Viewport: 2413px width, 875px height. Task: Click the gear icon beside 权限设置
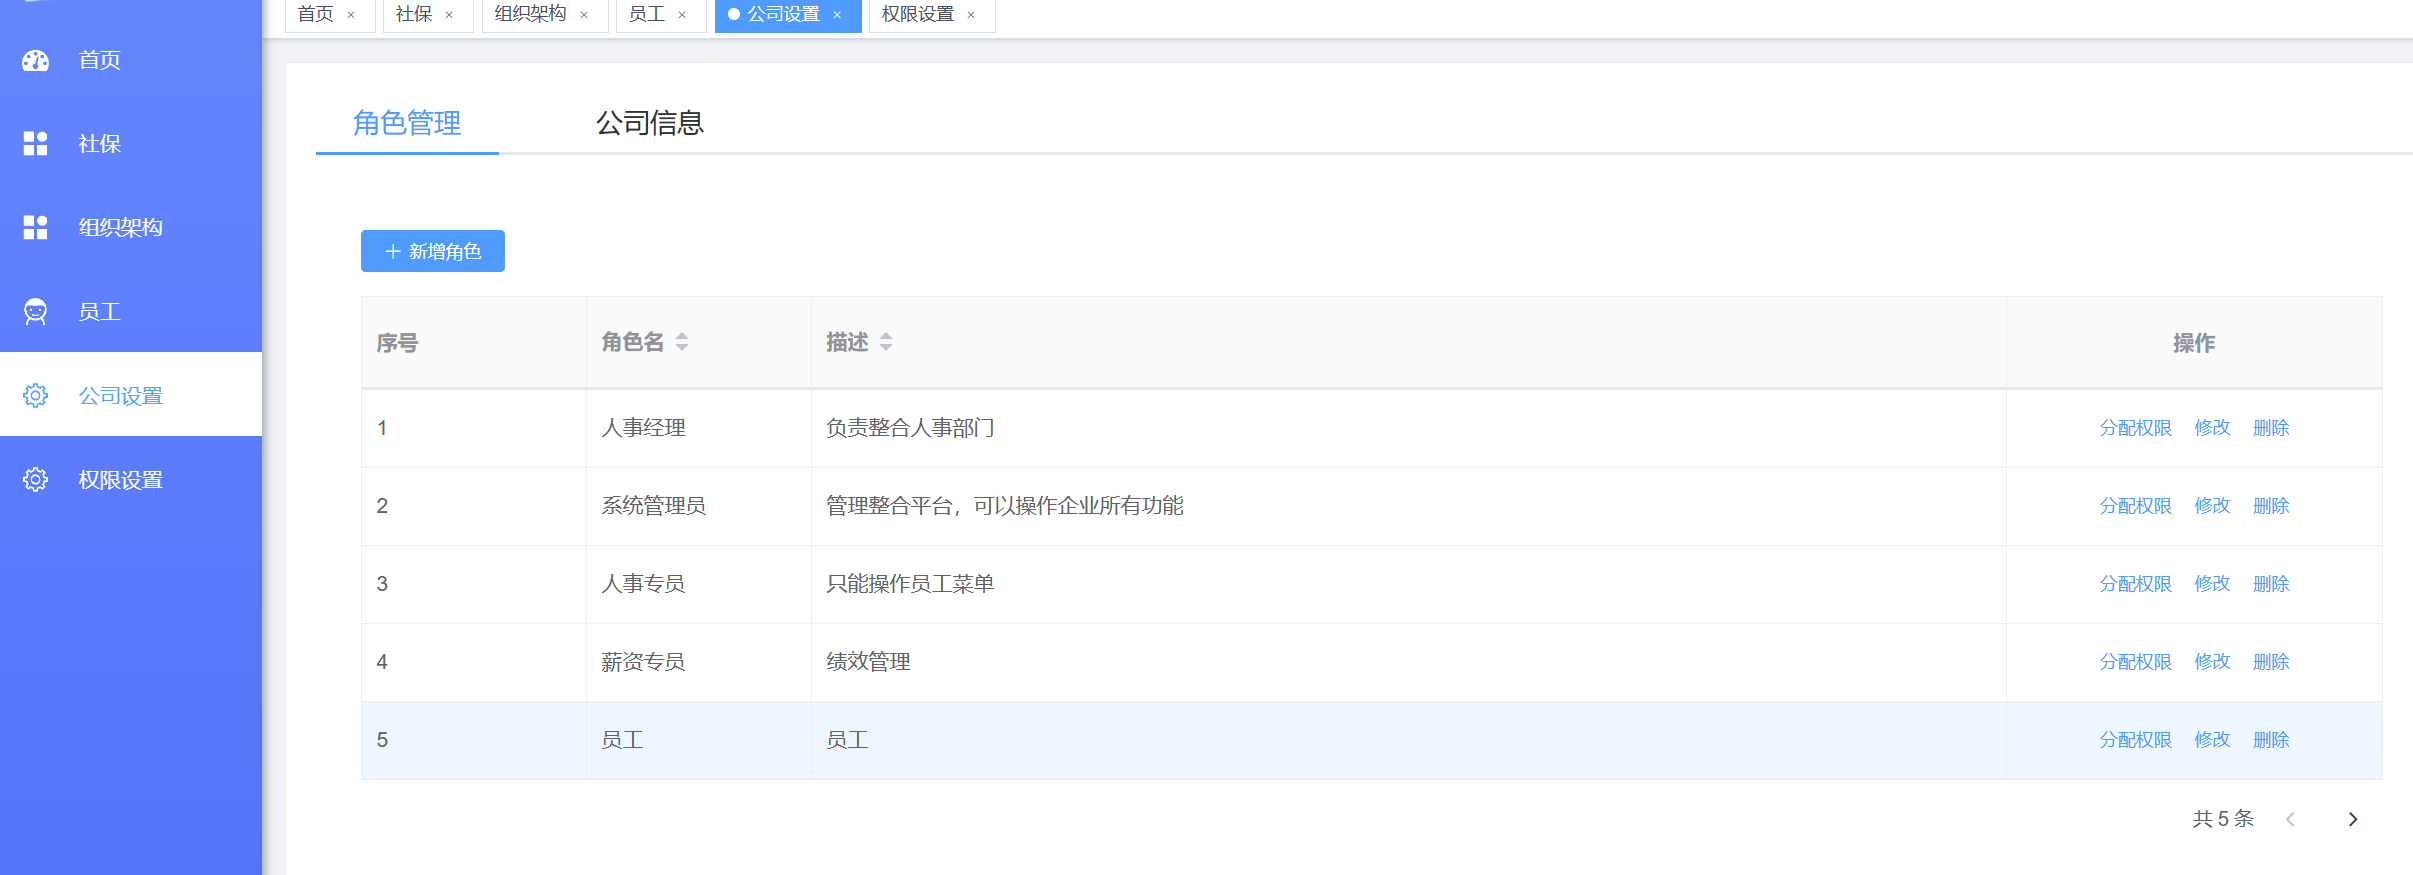(35, 480)
